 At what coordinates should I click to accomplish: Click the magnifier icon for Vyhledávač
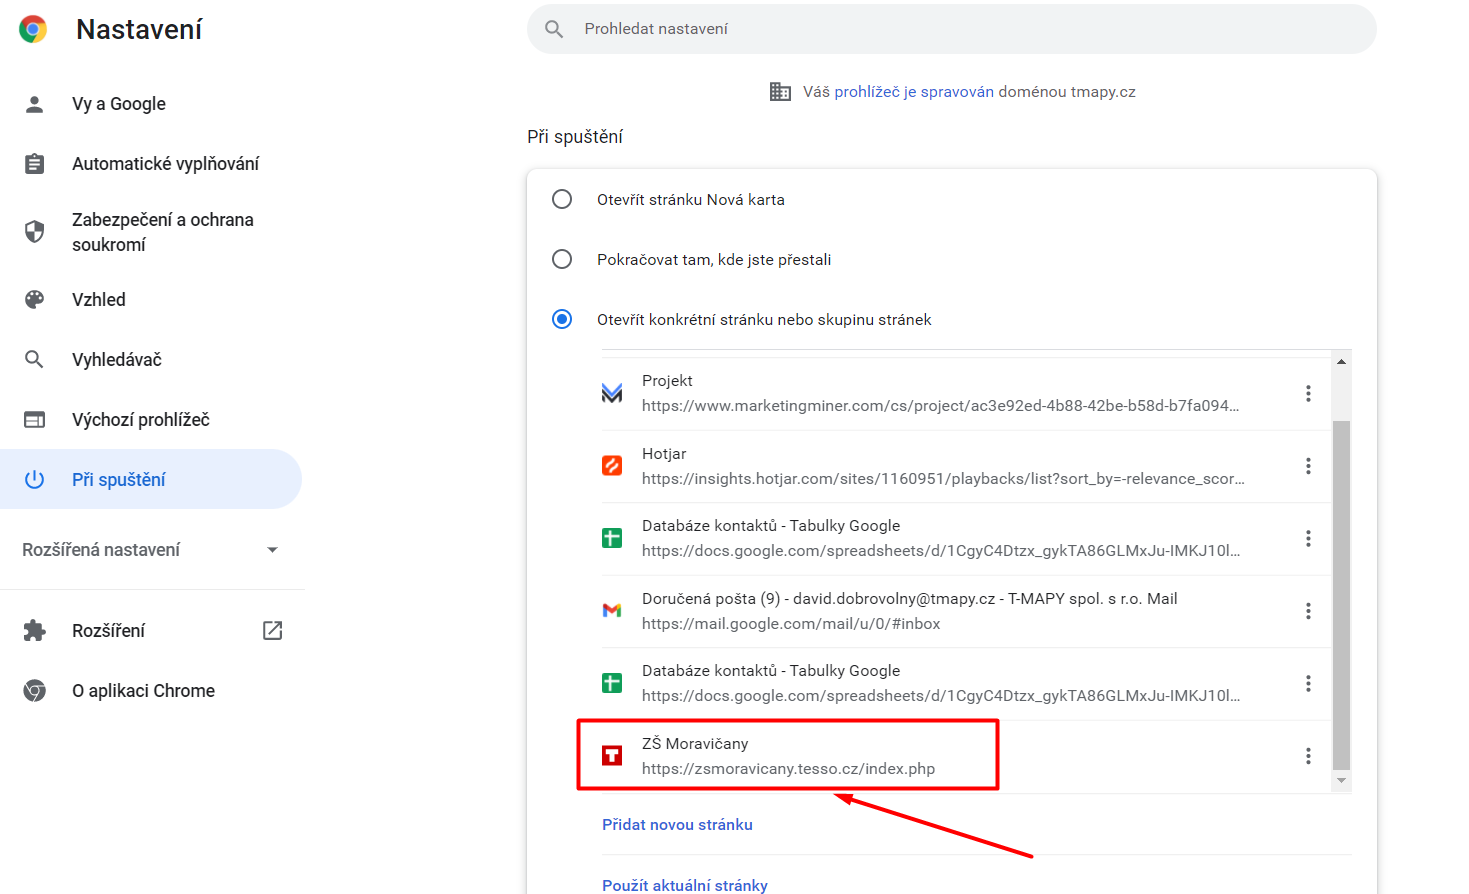click(34, 359)
